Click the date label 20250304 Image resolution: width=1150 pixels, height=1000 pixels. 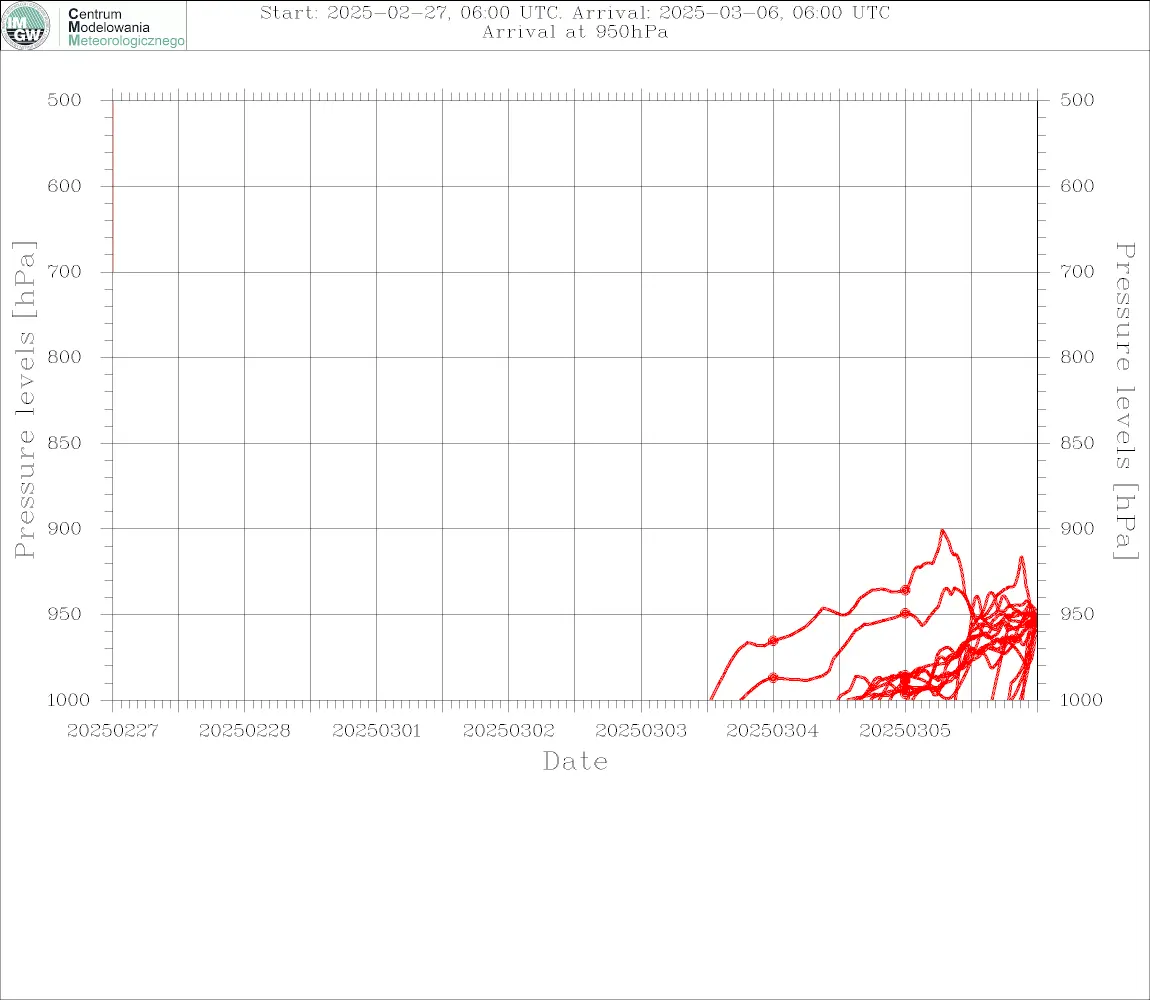click(773, 731)
